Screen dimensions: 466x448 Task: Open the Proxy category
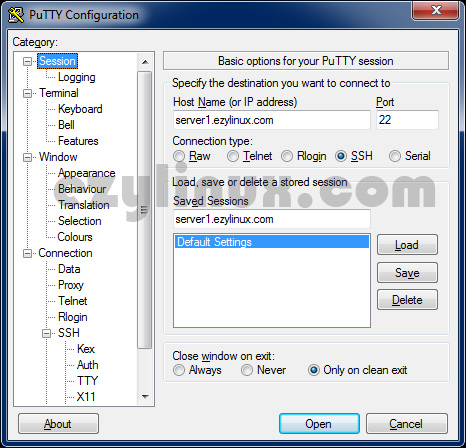[71, 285]
